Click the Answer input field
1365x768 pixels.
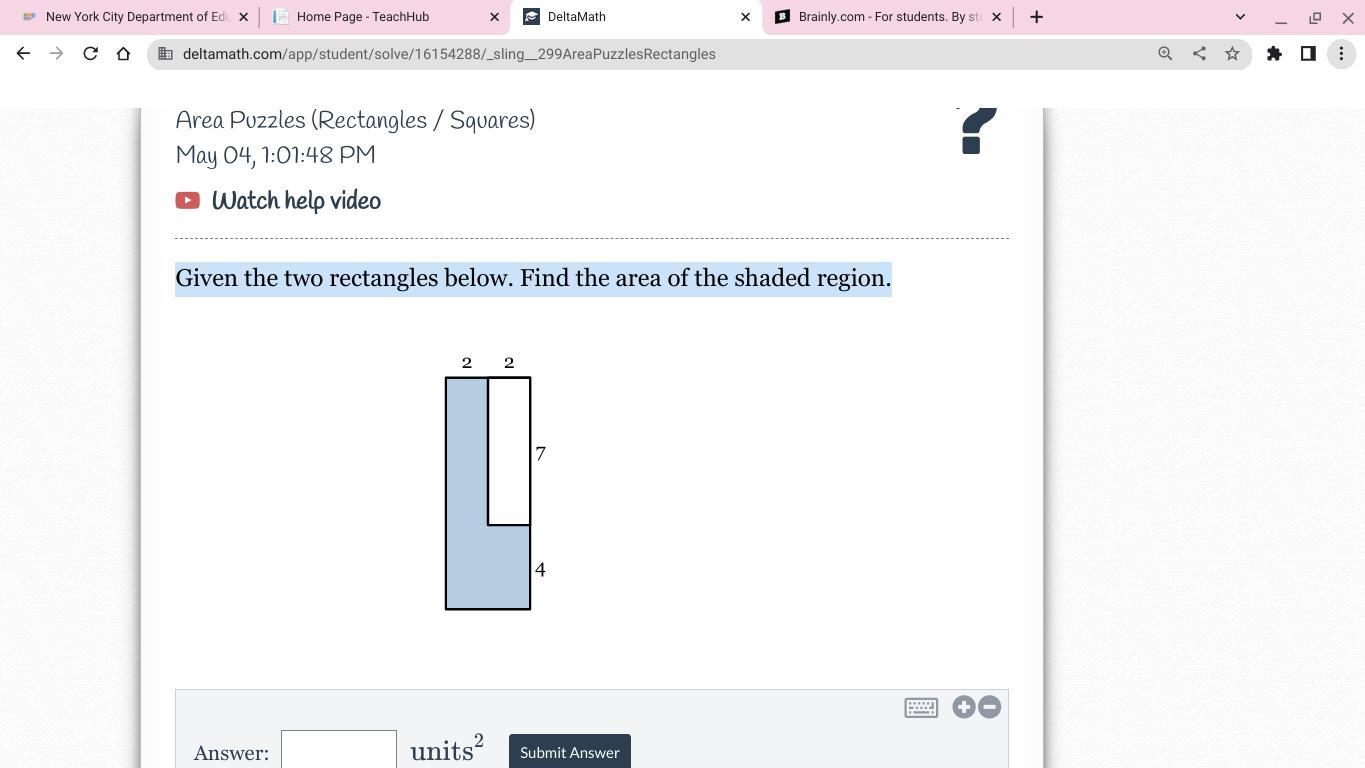[339, 751]
